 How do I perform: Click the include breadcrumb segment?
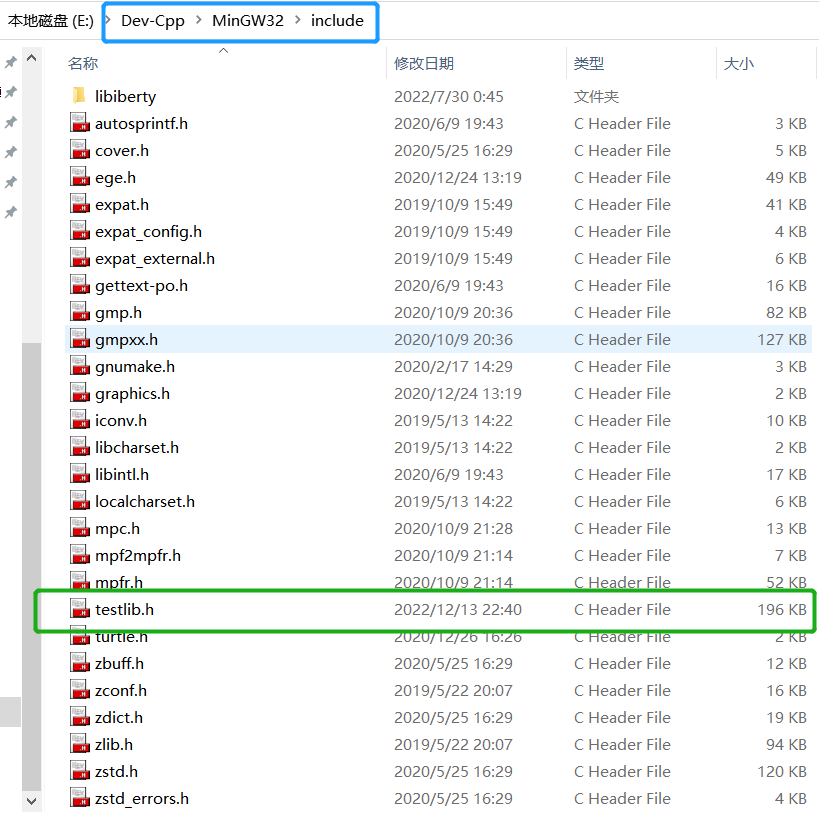tap(337, 21)
